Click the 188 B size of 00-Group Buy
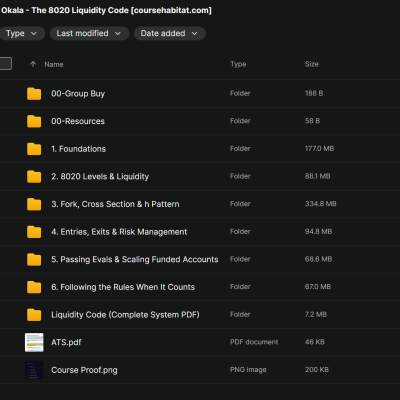The height and width of the screenshot is (400, 400). click(314, 93)
